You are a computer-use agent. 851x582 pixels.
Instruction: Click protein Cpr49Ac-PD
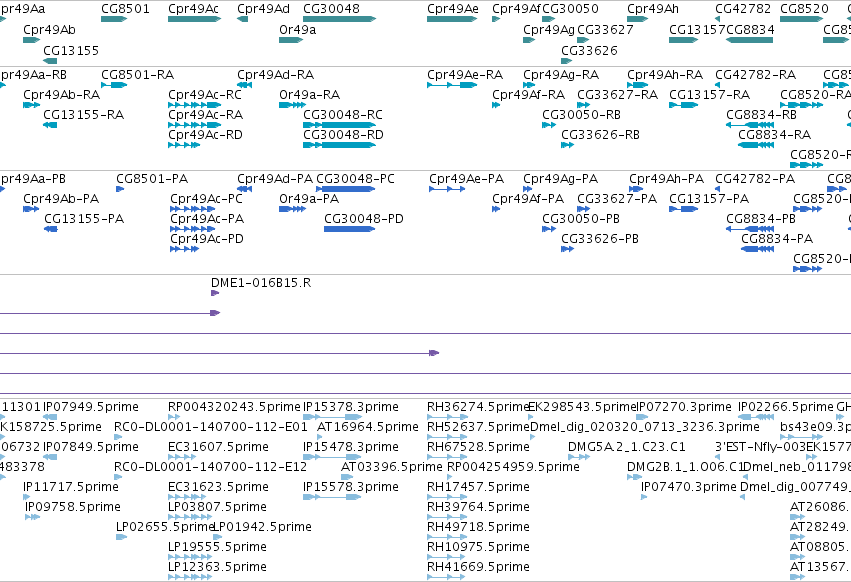tap(207, 239)
